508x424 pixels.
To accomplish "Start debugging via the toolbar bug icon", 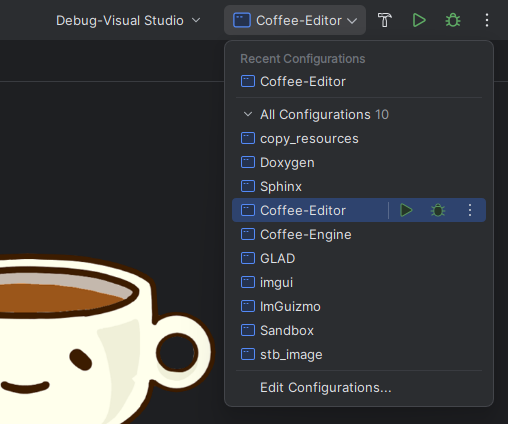I will click(x=453, y=20).
